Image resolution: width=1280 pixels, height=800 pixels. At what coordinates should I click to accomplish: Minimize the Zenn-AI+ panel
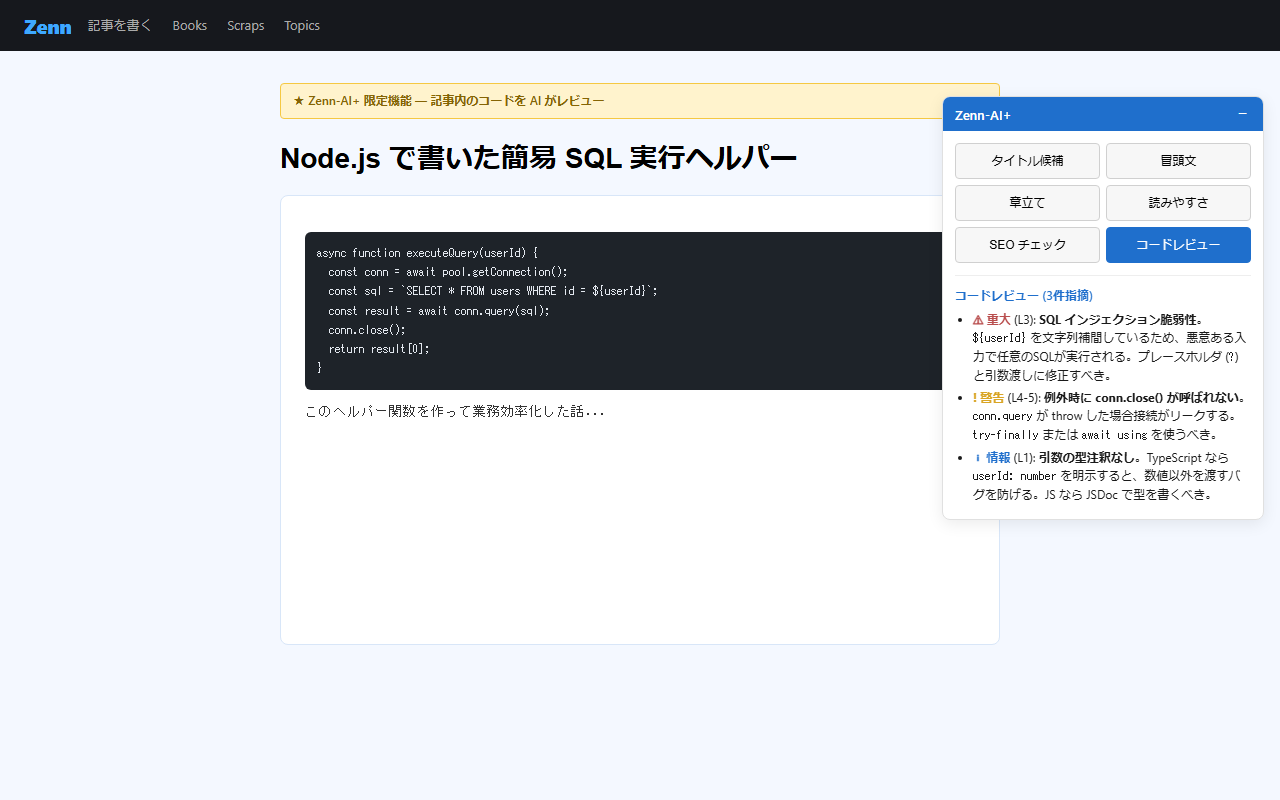click(x=1242, y=114)
